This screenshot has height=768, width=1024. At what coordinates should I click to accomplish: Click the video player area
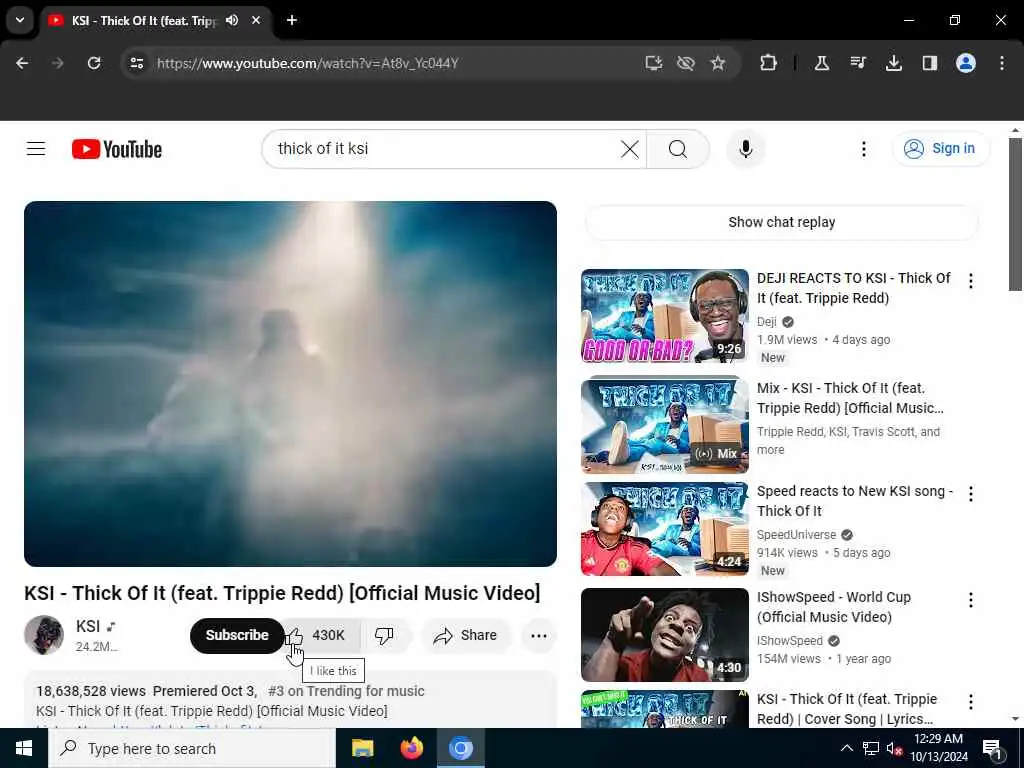click(x=291, y=384)
